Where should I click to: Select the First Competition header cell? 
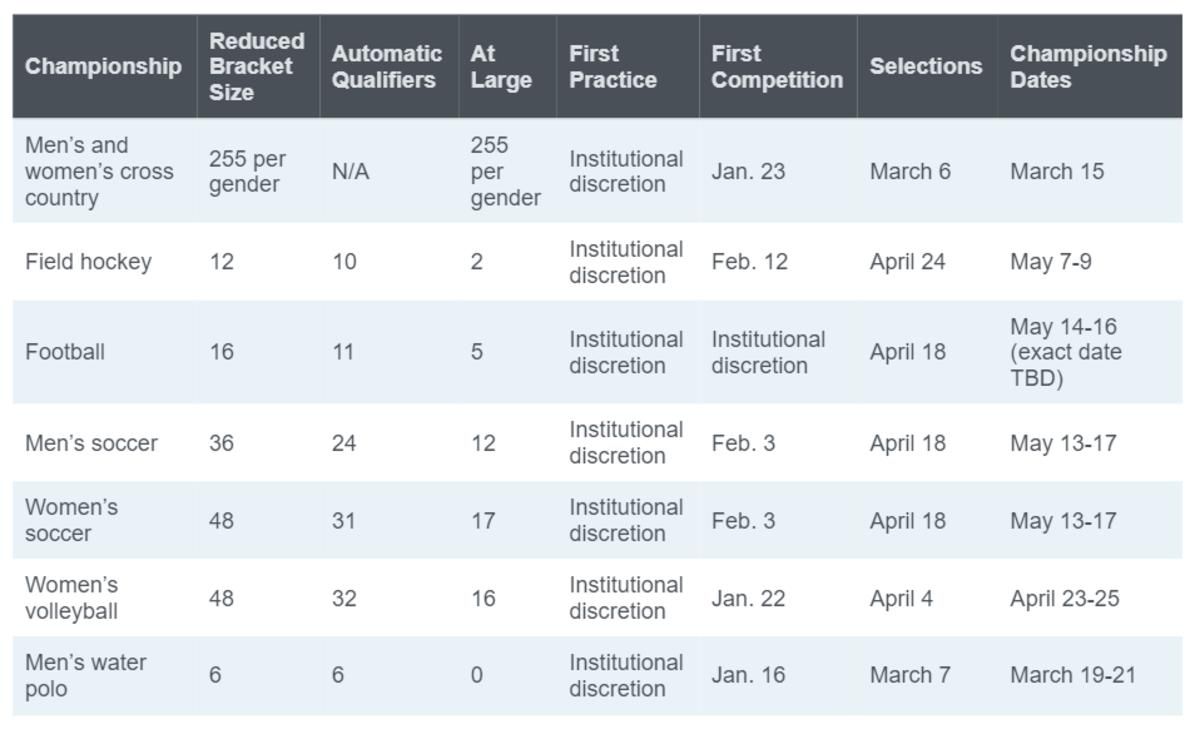tap(777, 66)
